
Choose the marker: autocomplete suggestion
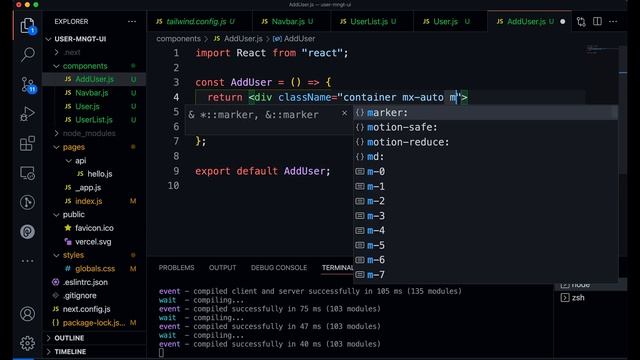pos(485,113)
